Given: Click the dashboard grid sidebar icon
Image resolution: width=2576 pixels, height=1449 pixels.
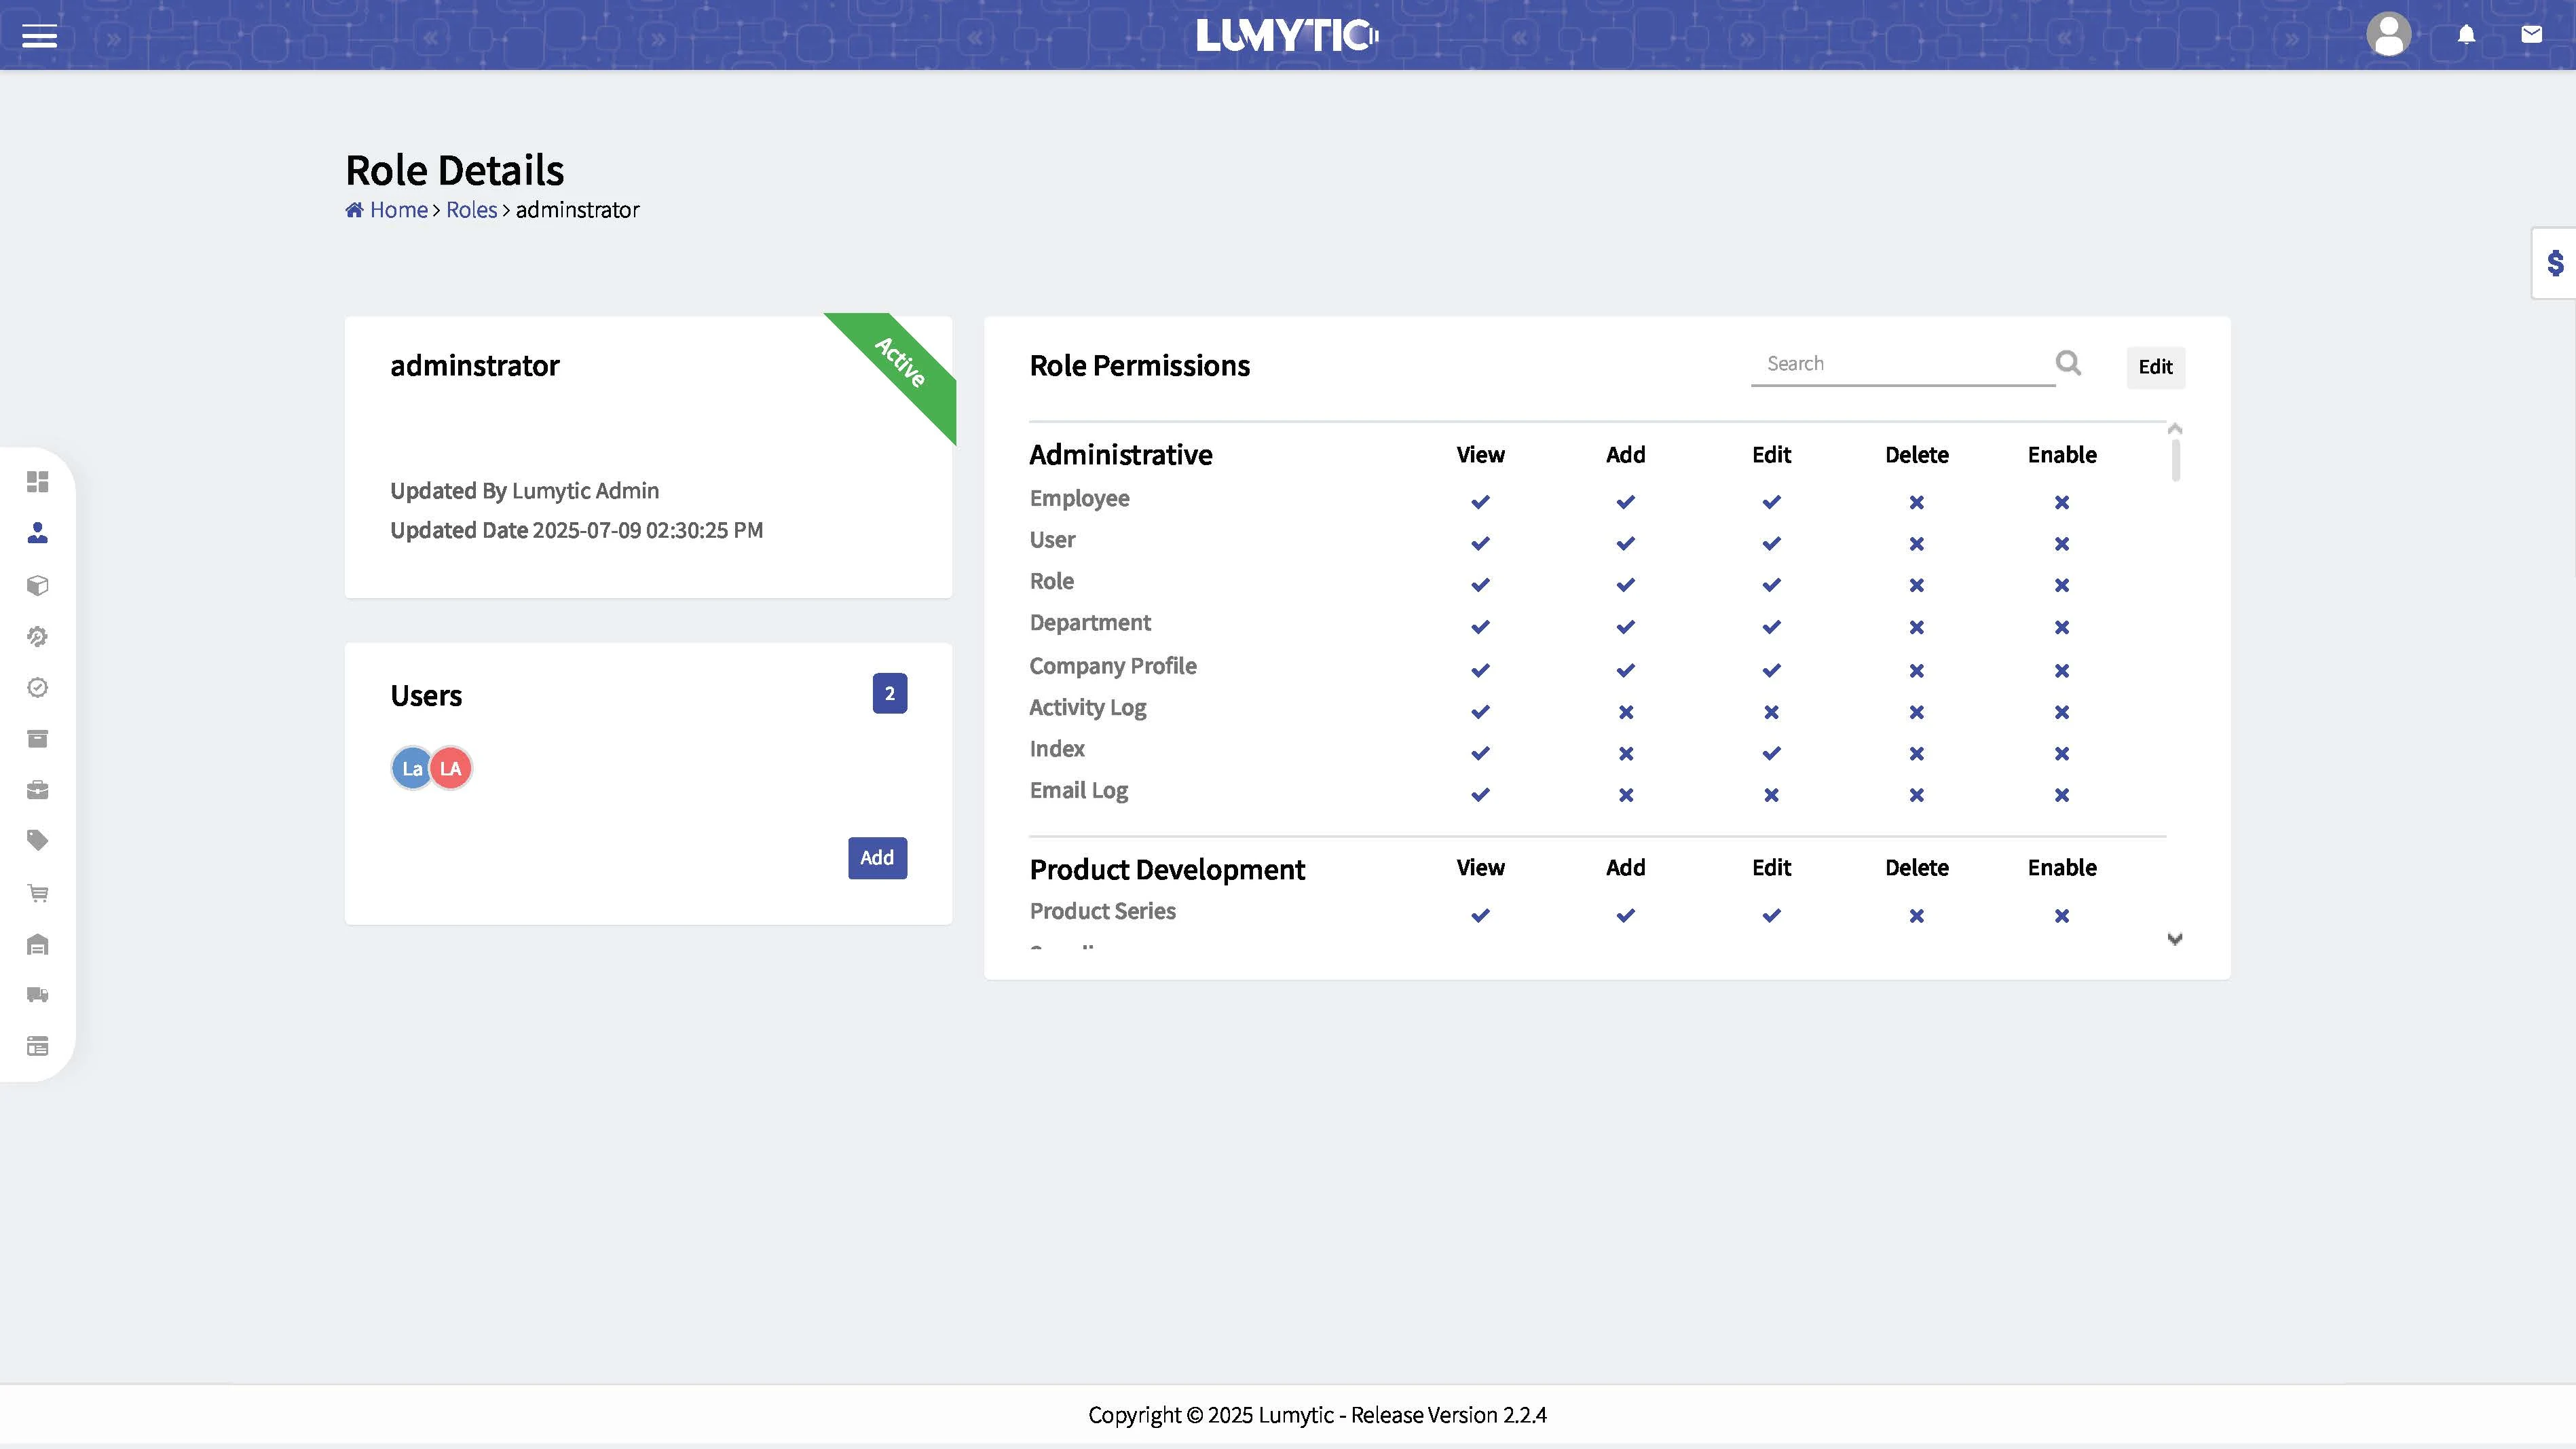Looking at the screenshot, I should pos(37,482).
